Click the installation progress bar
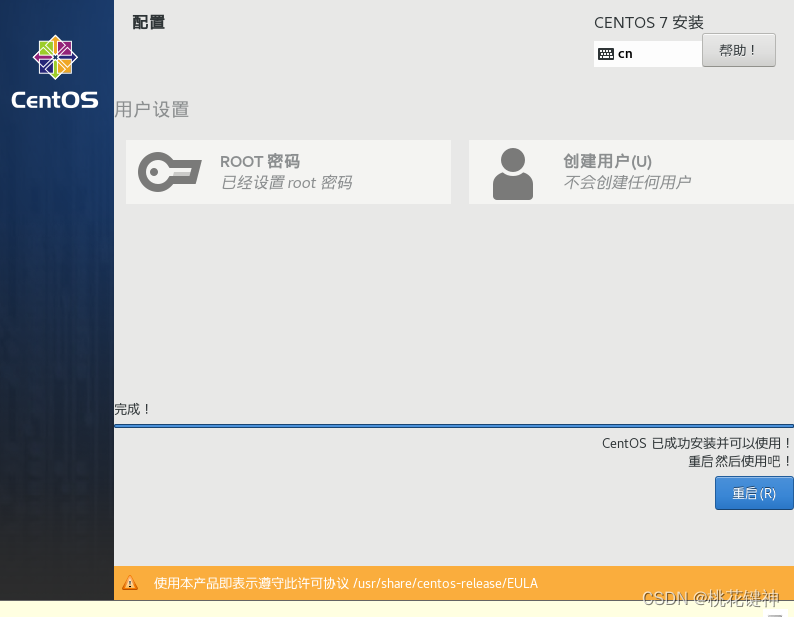Image resolution: width=794 pixels, height=617 pixels. [454, 426]
